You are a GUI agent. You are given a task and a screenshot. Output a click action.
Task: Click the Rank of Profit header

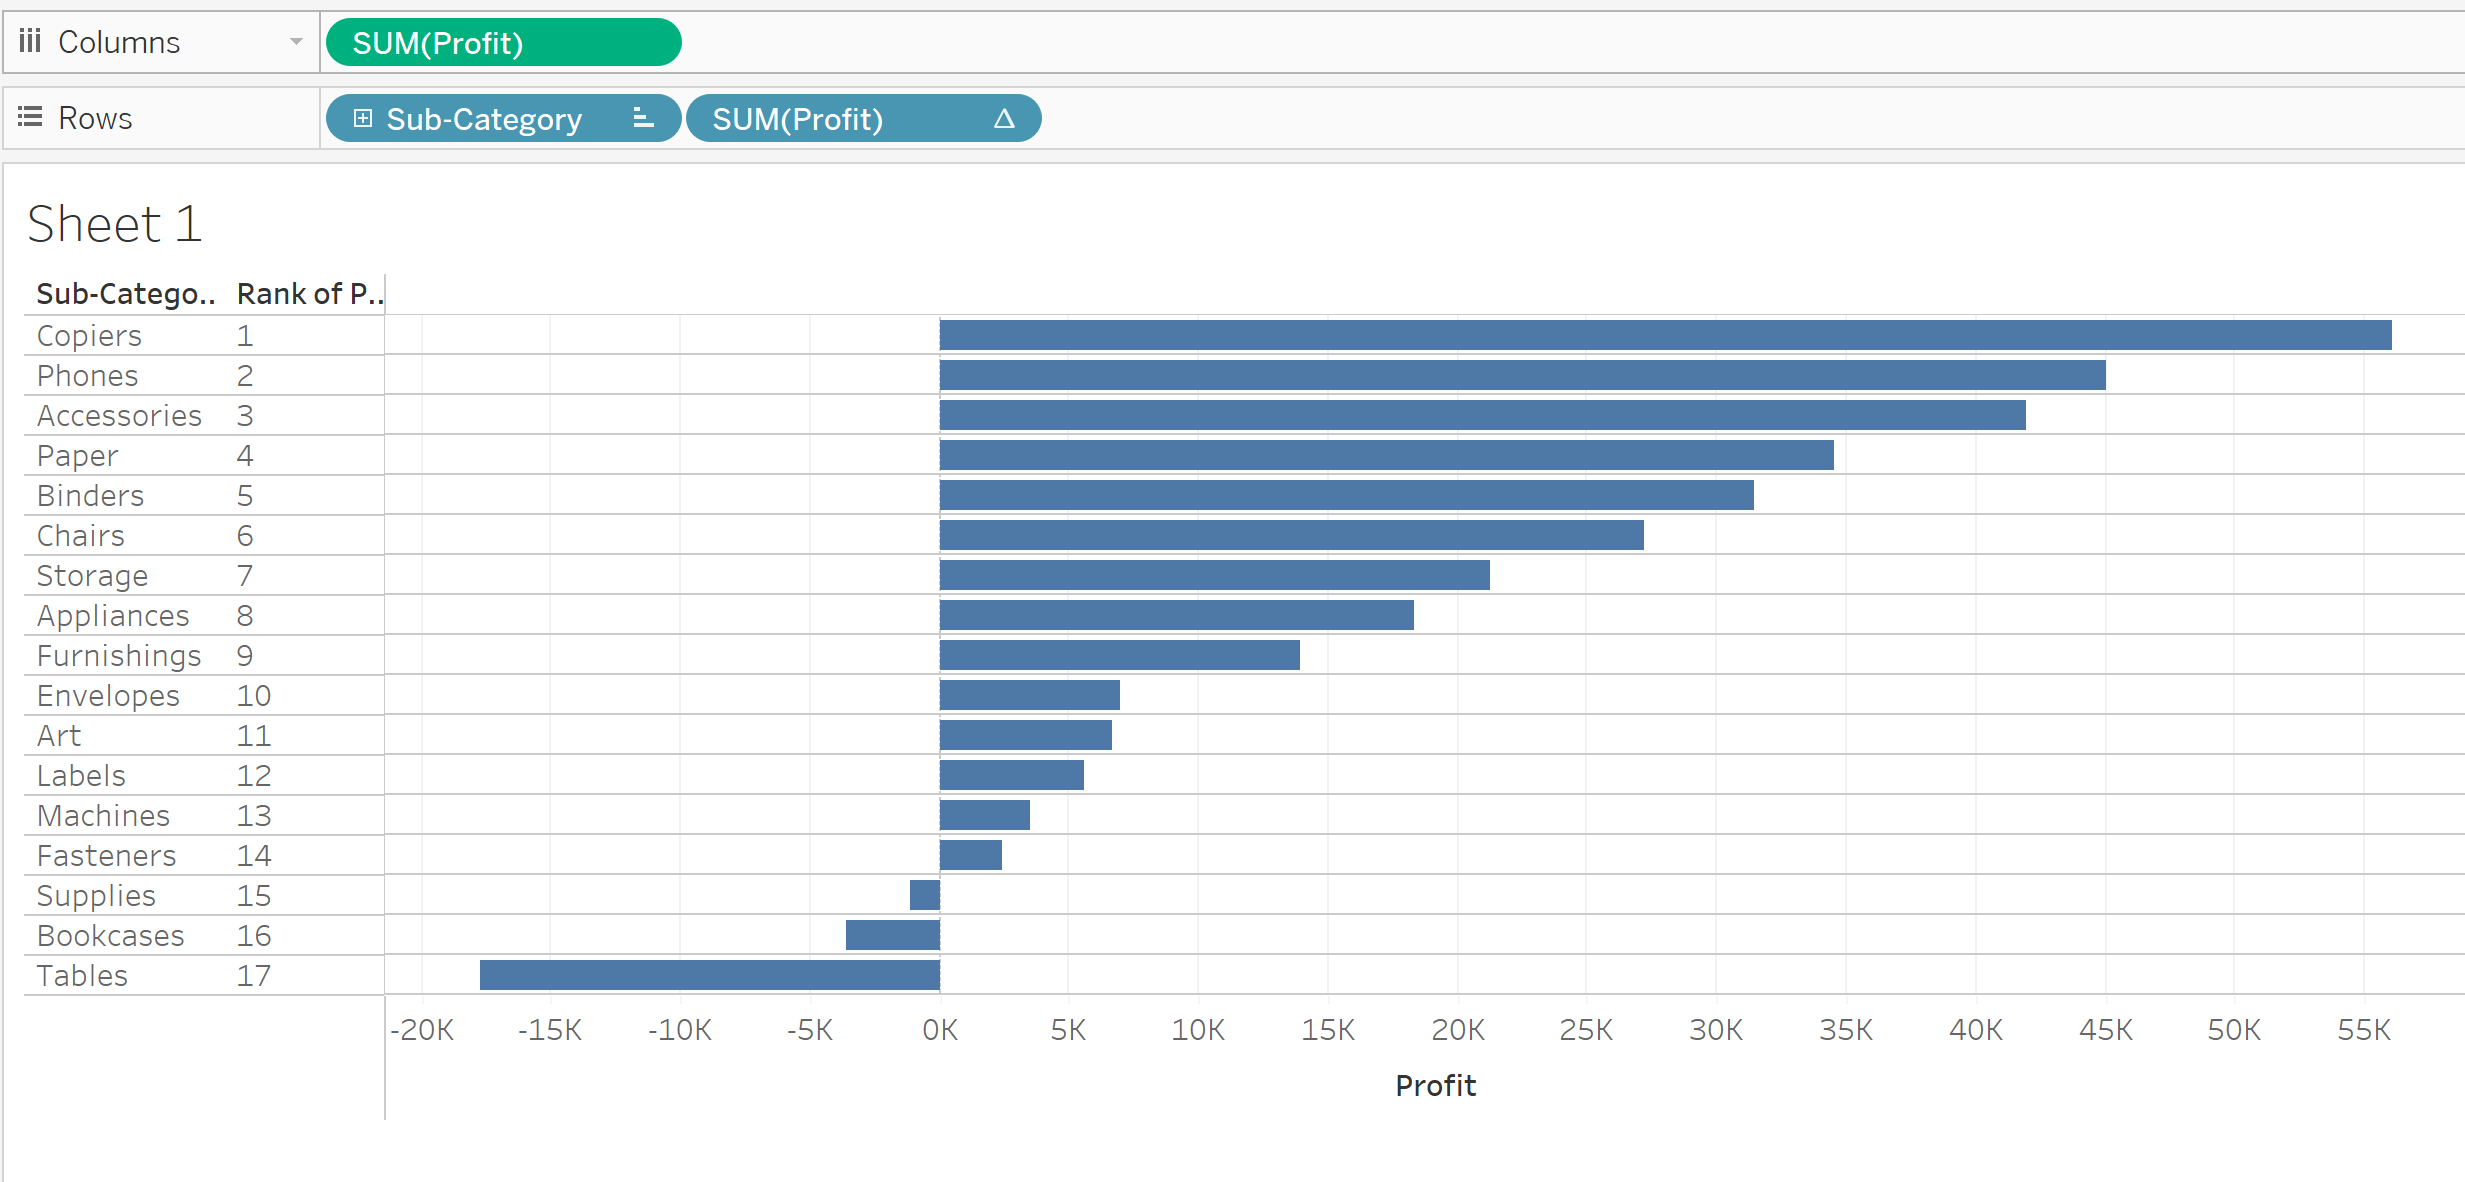click(x=309, y=294)
